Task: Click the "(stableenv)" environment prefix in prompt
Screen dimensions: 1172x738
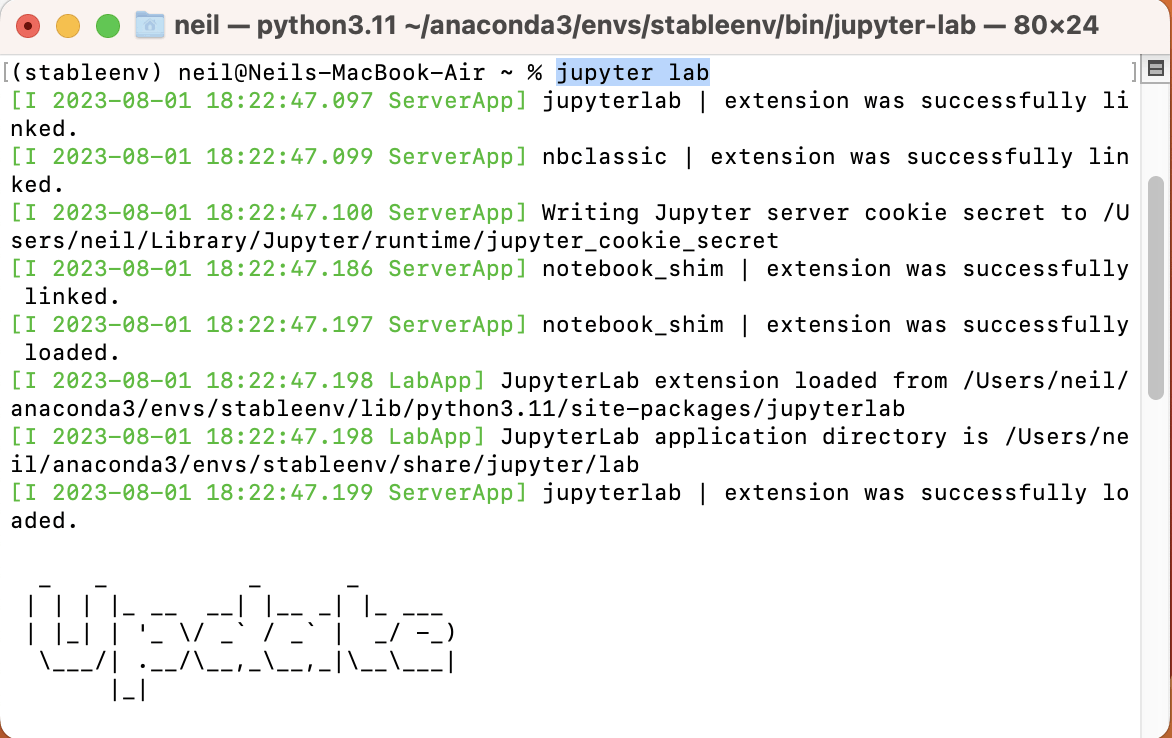Action: coord(86,73)
